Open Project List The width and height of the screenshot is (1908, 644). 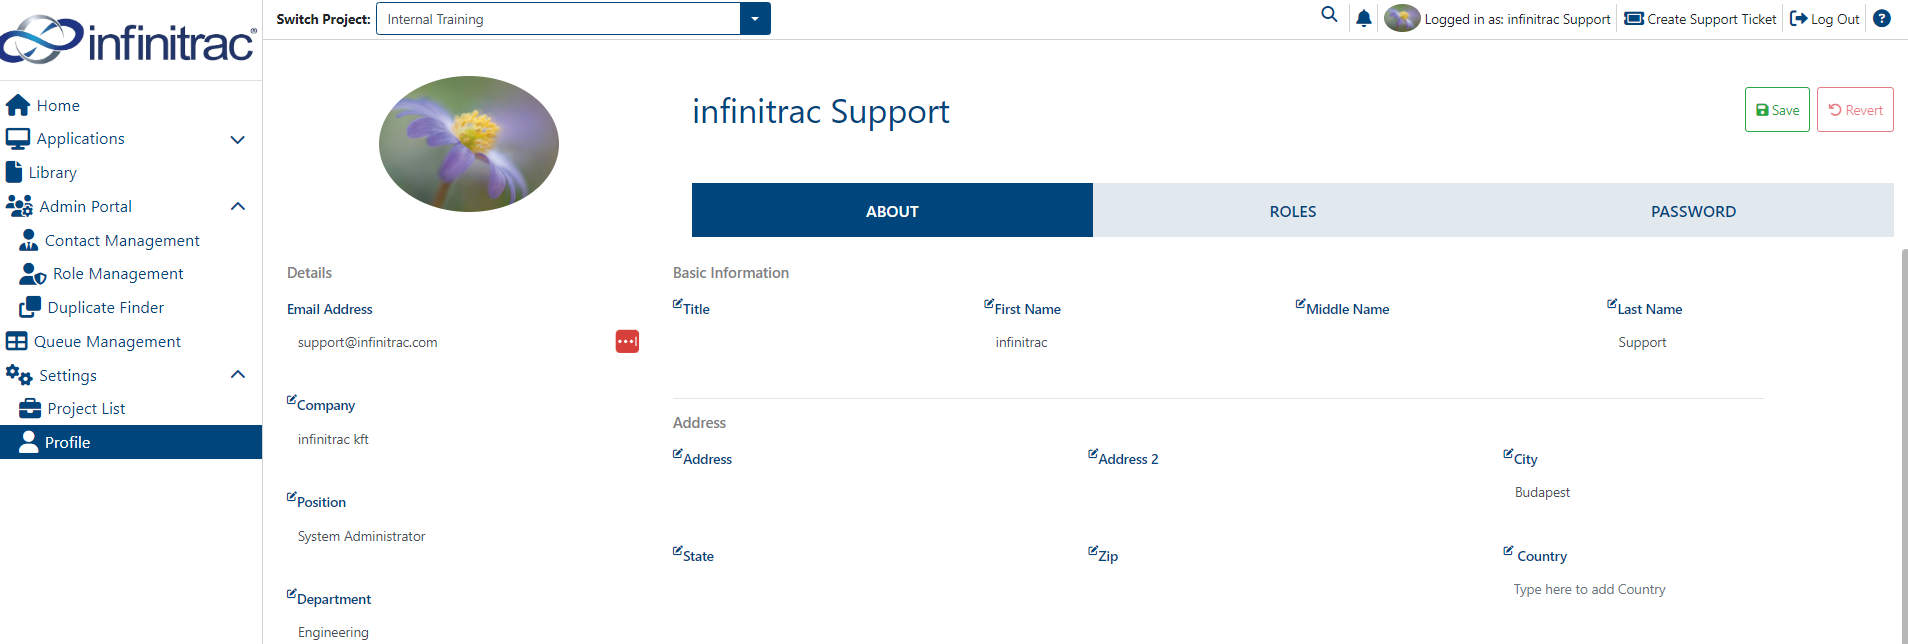pyautogui.click(x=131, y=408)
